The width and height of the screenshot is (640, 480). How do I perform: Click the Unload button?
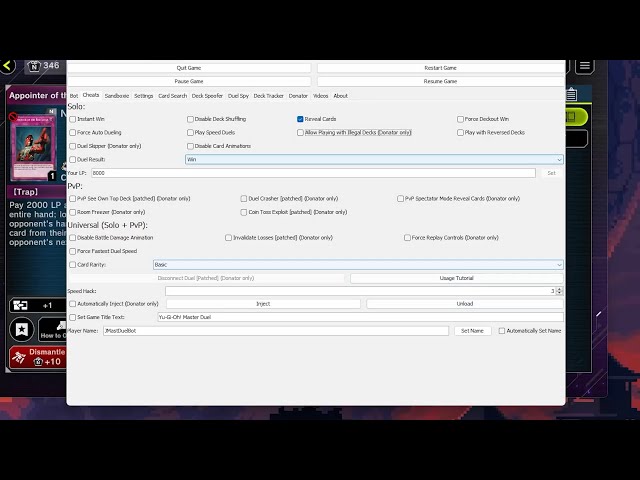coord(464,304)
